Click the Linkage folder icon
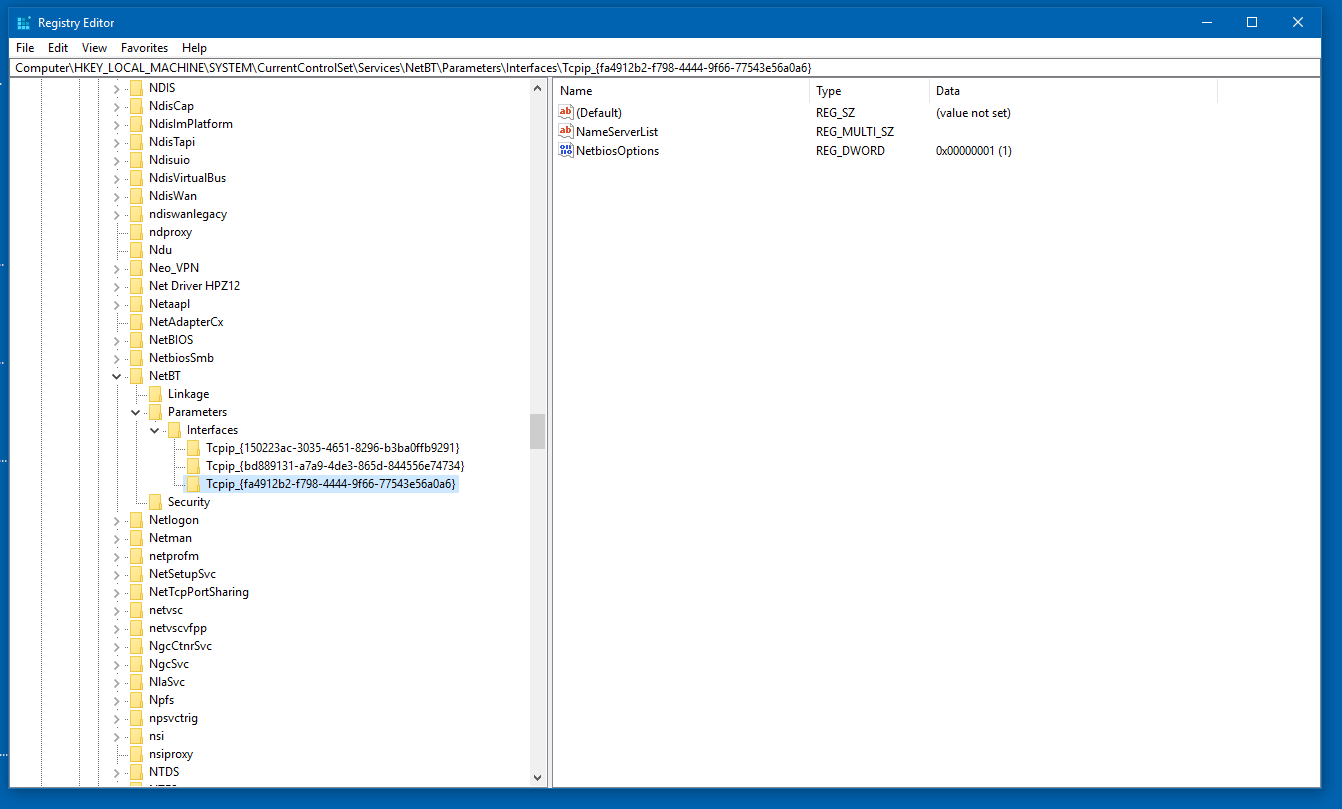 point(155,394)
